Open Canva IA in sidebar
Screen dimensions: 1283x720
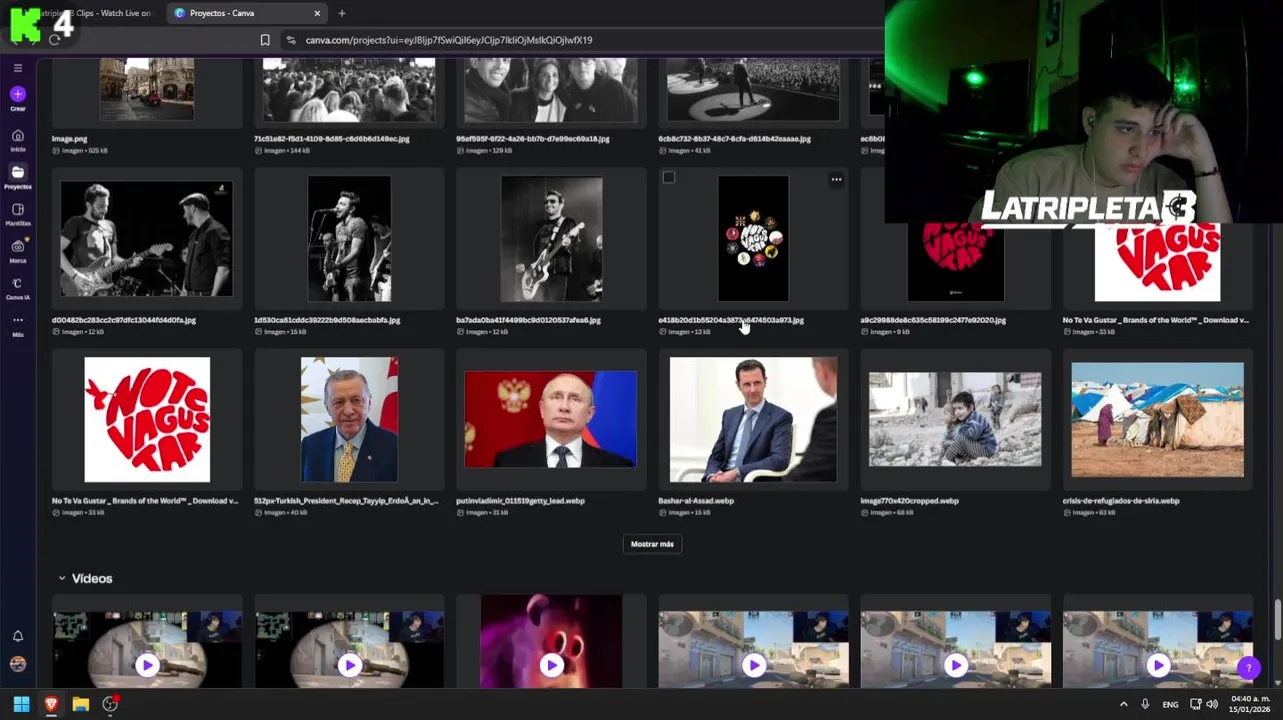[18, 287]
